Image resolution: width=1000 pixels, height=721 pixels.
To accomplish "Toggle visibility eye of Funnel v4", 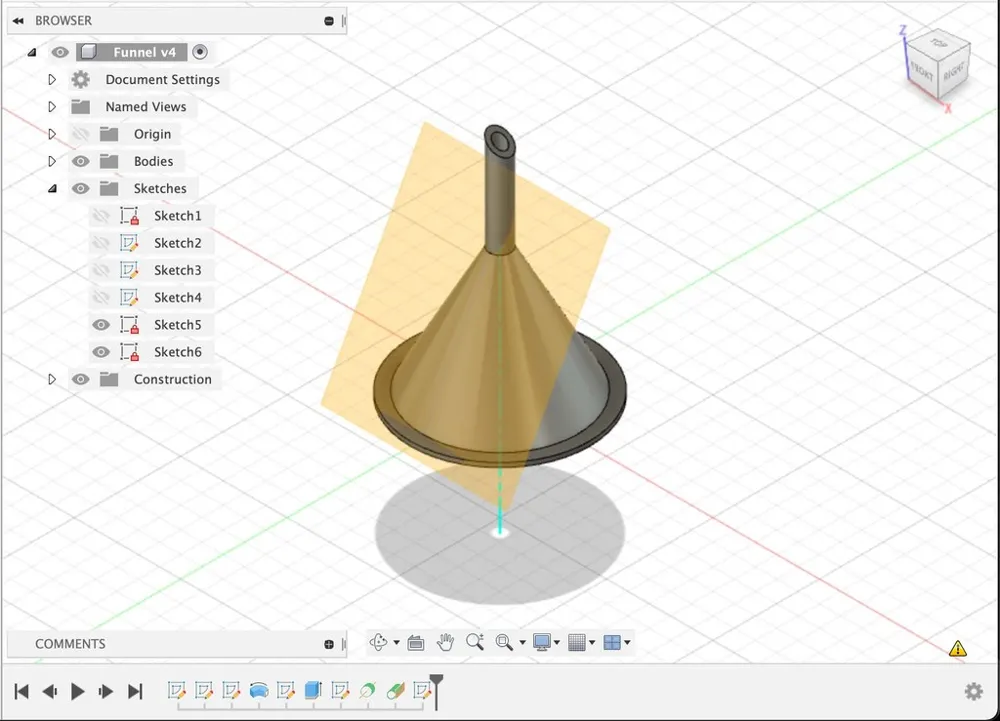I will [60, 52].
